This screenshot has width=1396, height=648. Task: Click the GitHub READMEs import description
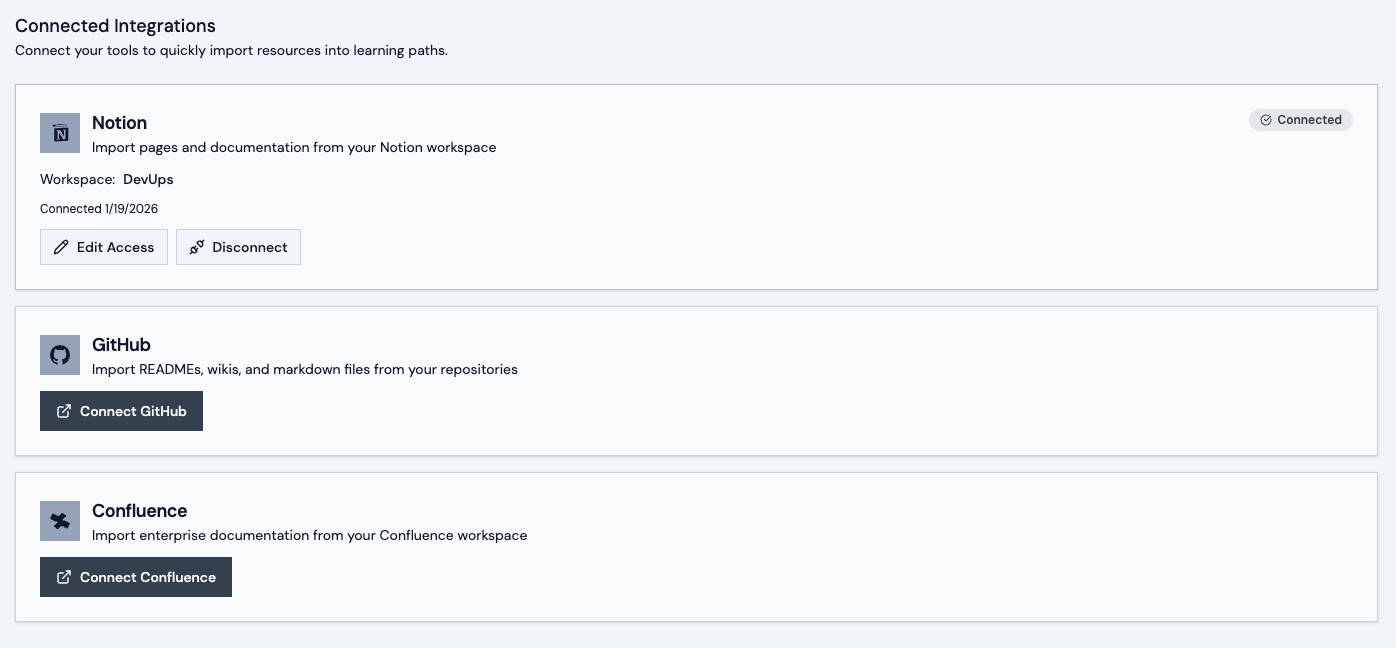(x=304, y=369)
